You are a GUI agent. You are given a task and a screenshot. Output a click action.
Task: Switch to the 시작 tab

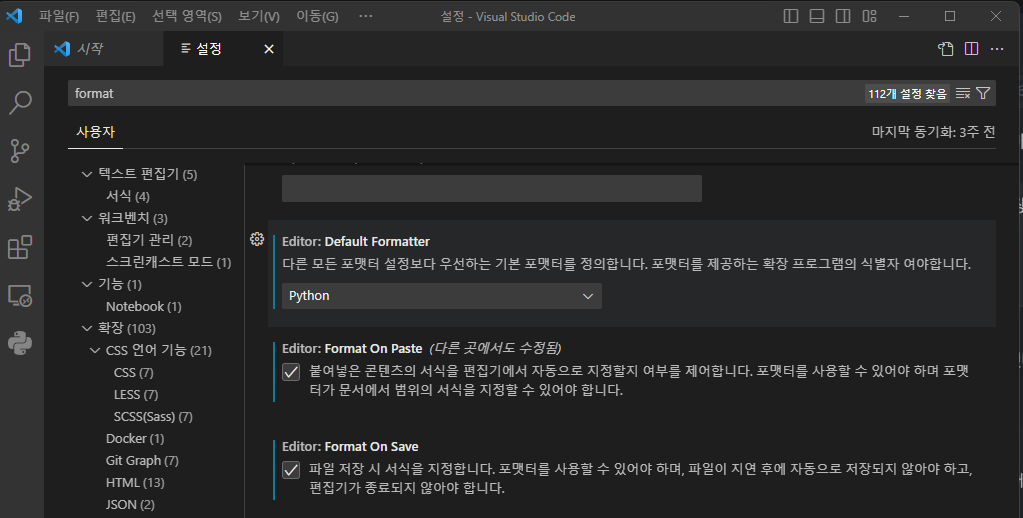click(104, 49)
